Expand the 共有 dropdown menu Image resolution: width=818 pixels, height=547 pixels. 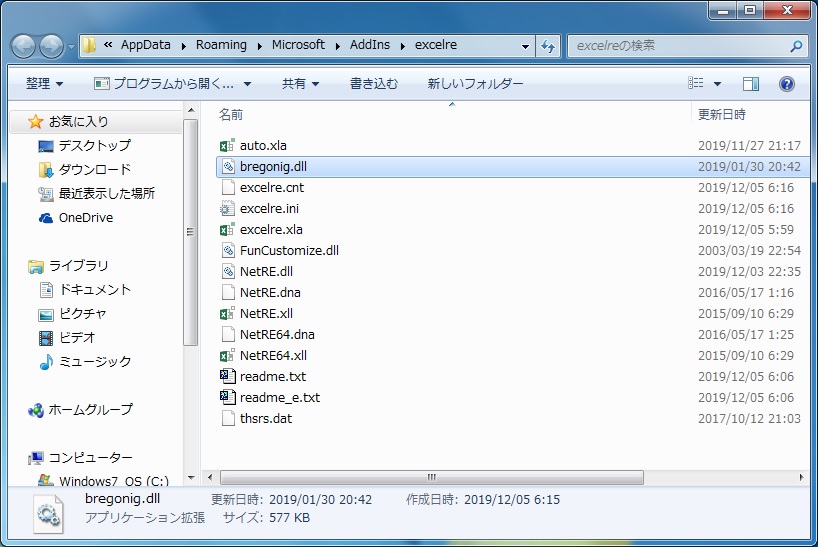click(300, 84)
